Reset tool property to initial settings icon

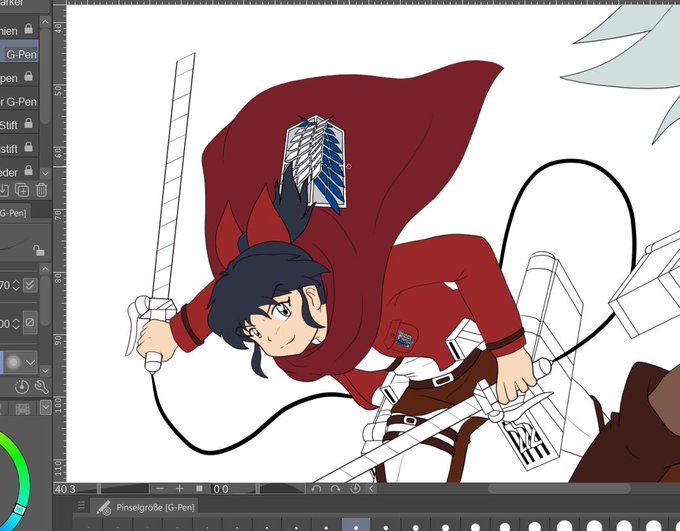tap(22, 387)
